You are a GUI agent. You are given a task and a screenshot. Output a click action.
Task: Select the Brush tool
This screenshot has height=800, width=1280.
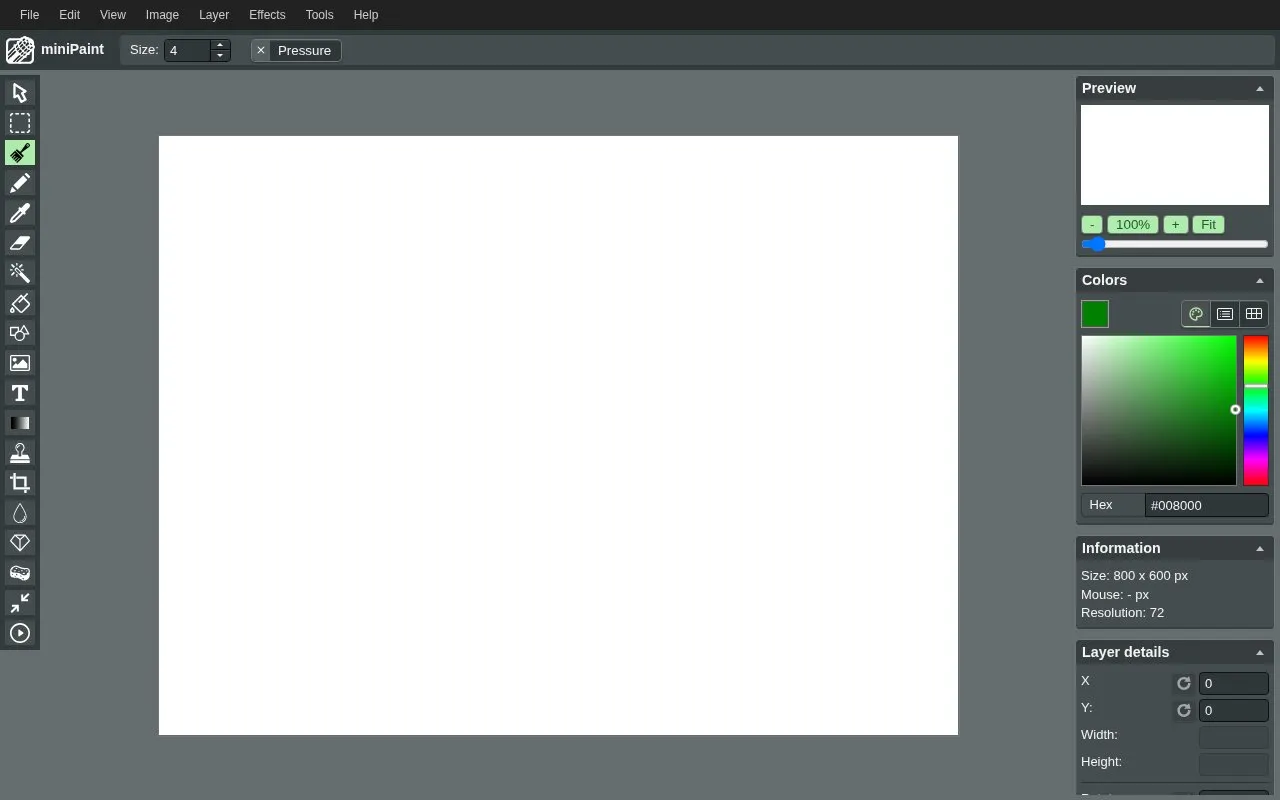tap(20, 153)
